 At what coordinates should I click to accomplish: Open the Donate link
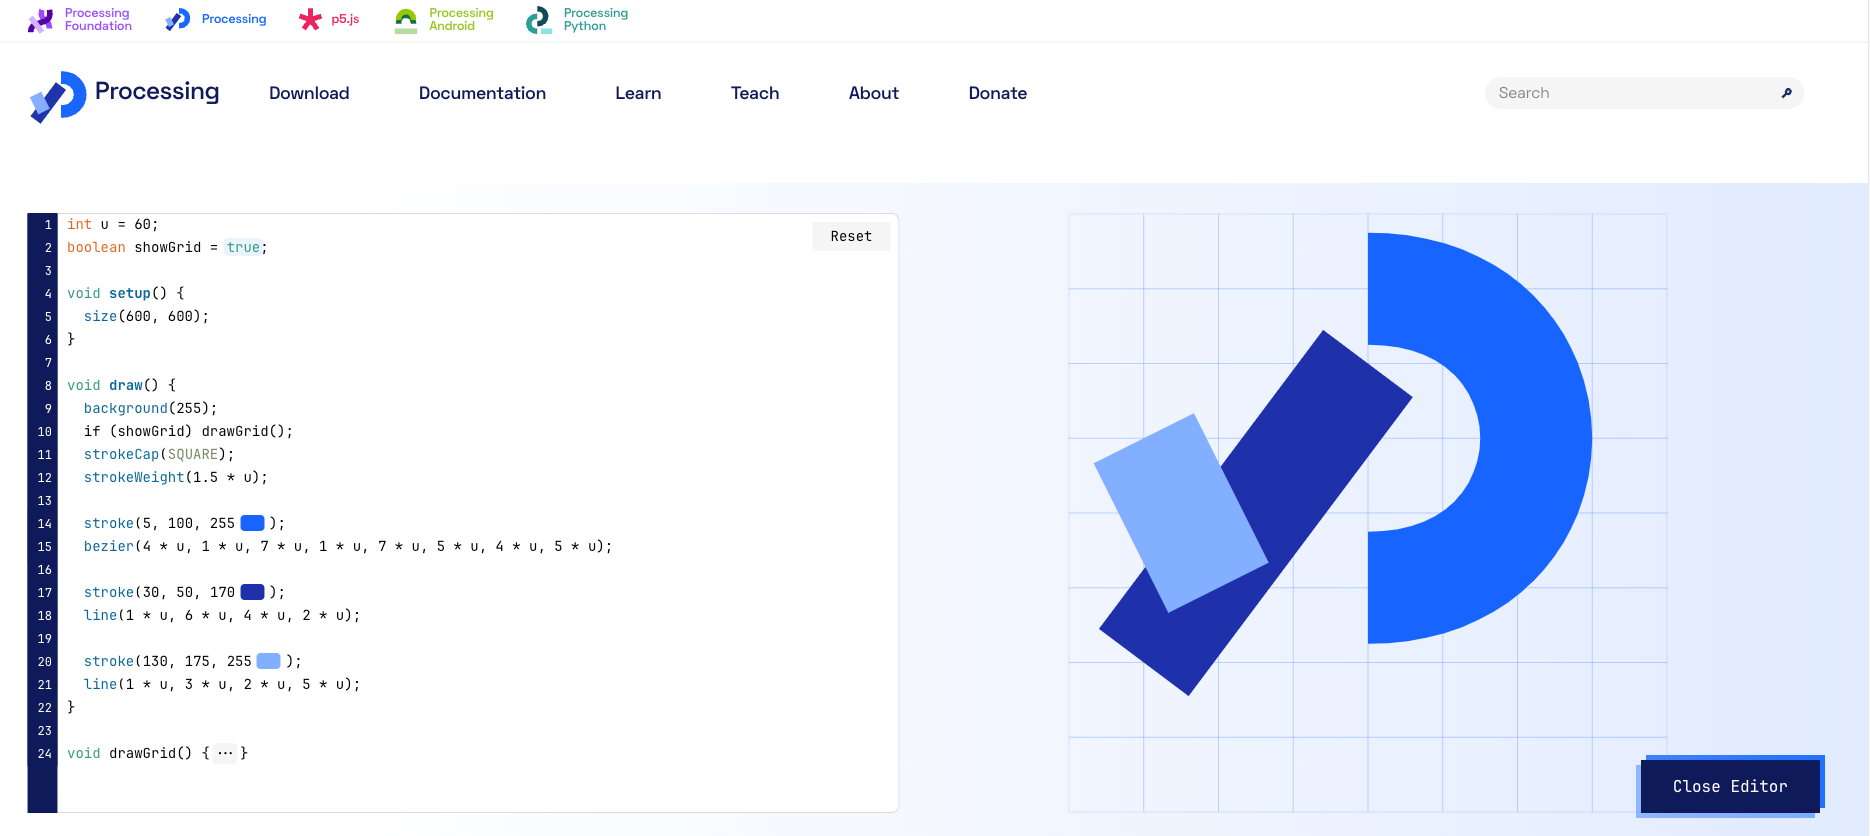point(997,93)
